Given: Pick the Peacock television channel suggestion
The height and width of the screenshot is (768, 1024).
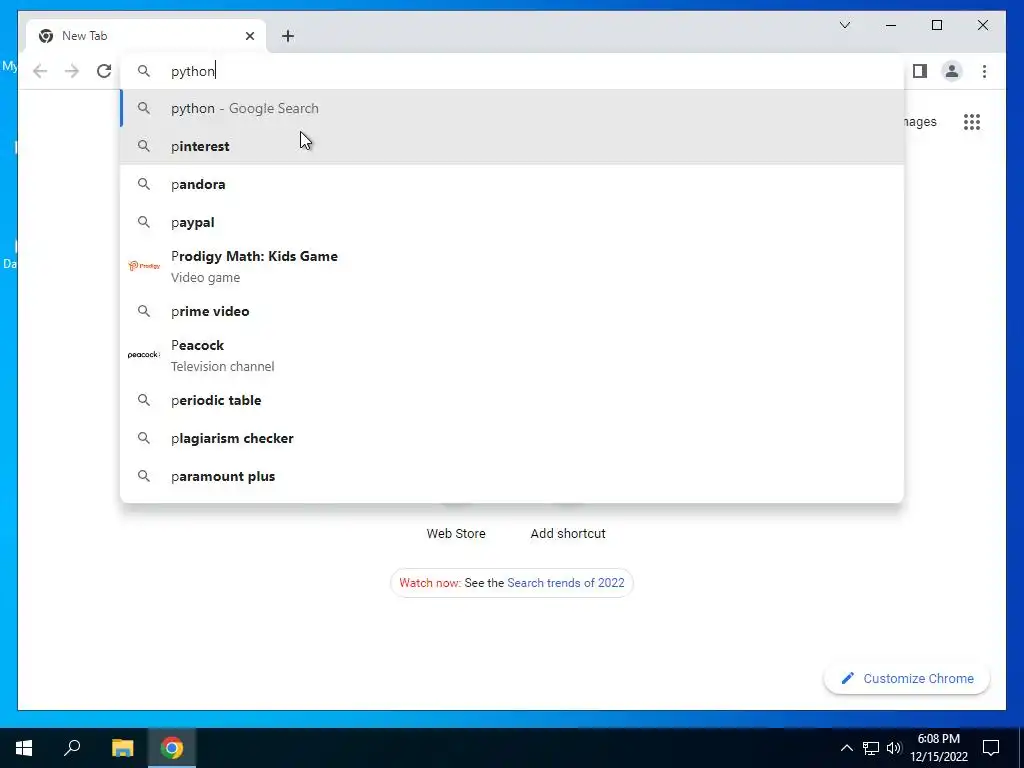Looking at the screenshot, I should 512,355.
